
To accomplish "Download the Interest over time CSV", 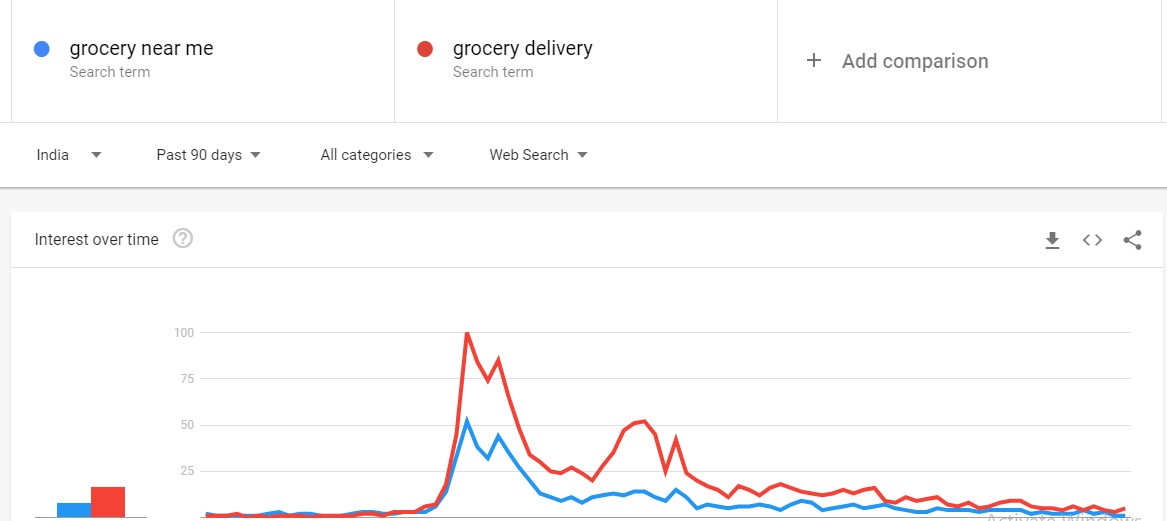I will pyautogui.click(x=1052, y=240).
